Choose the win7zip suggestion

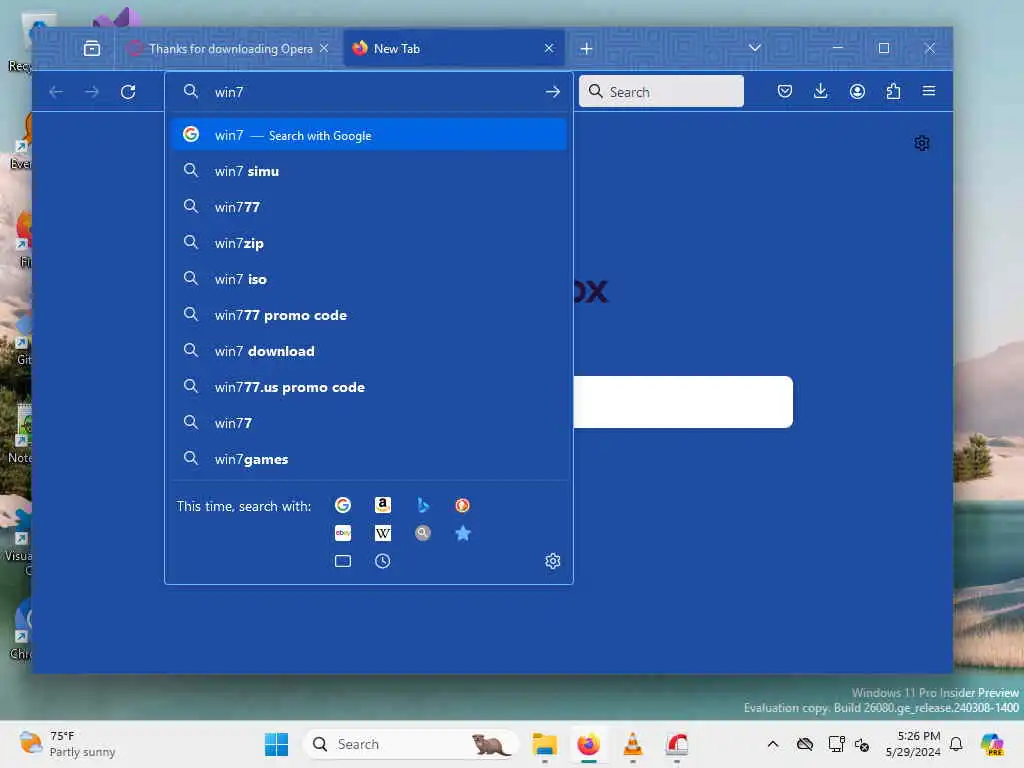tap(369, 243)
